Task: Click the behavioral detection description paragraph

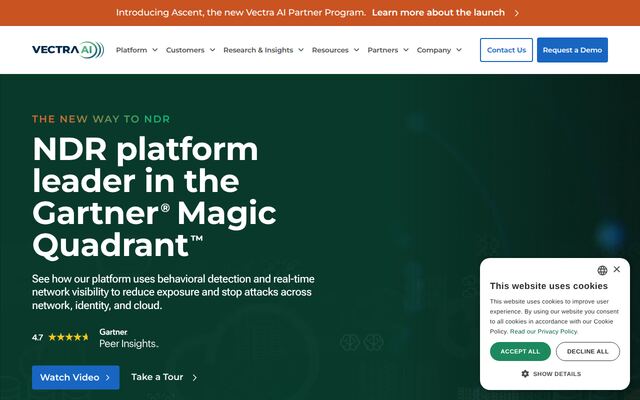Action: tap(173, 292)
